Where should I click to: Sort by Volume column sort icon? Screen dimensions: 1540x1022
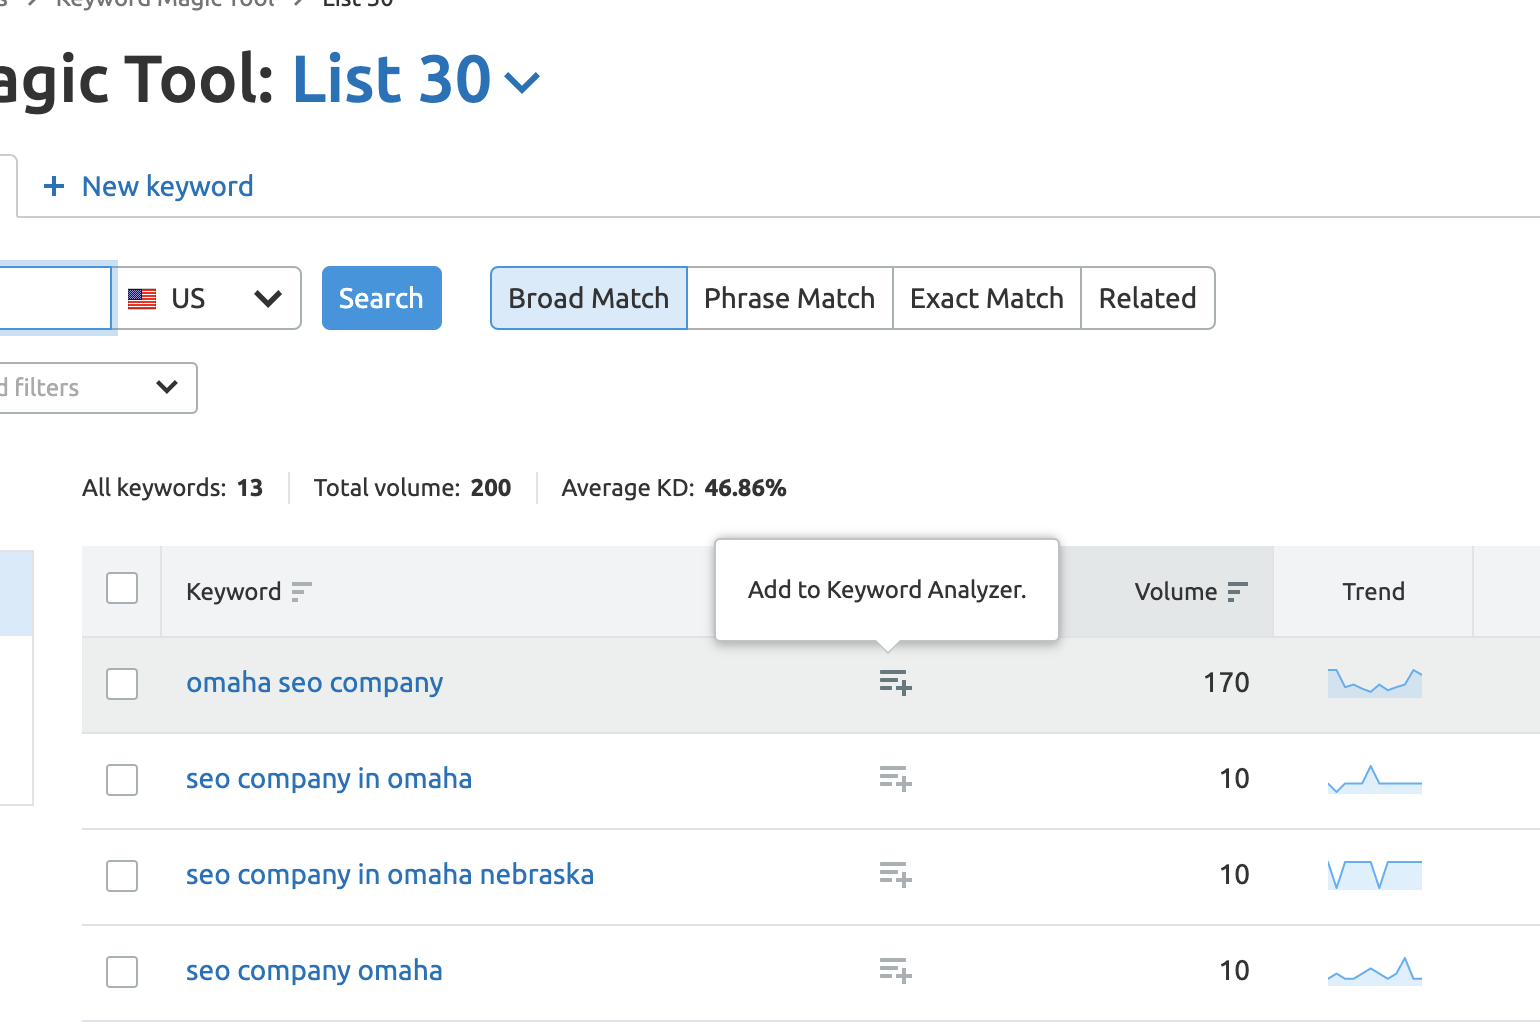coord(1237,592)
